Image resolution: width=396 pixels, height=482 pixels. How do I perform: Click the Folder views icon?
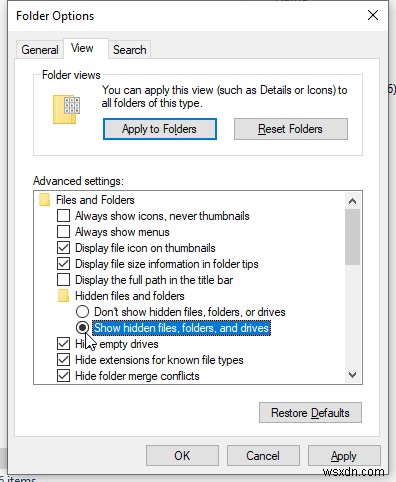(66, 110)
